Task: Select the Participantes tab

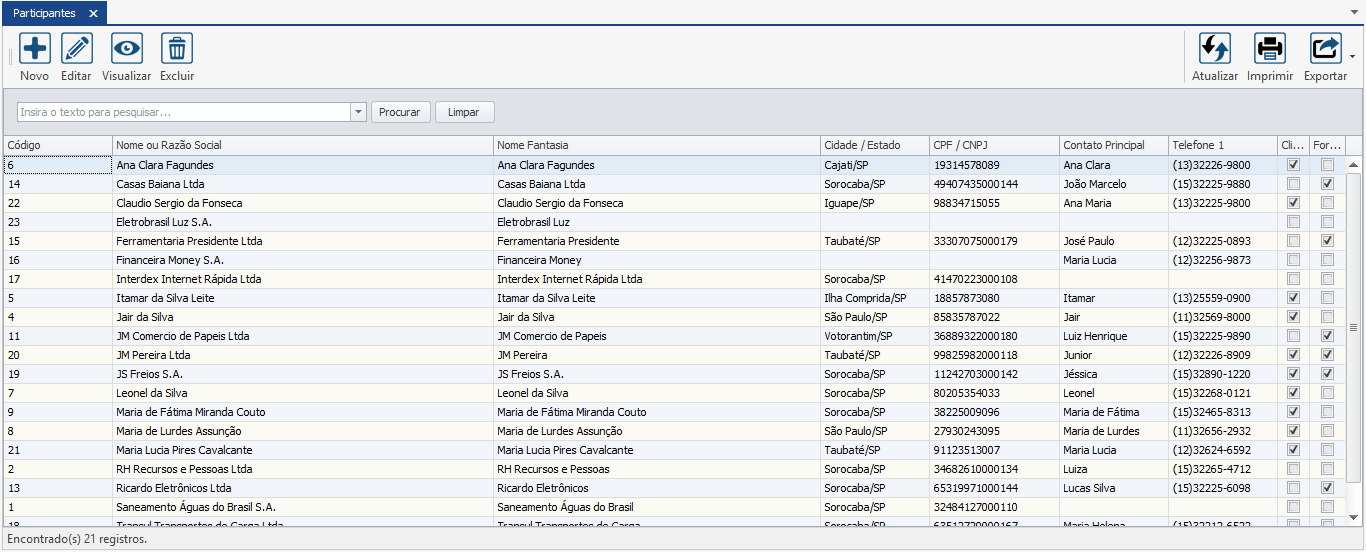Action: (44, 13)
